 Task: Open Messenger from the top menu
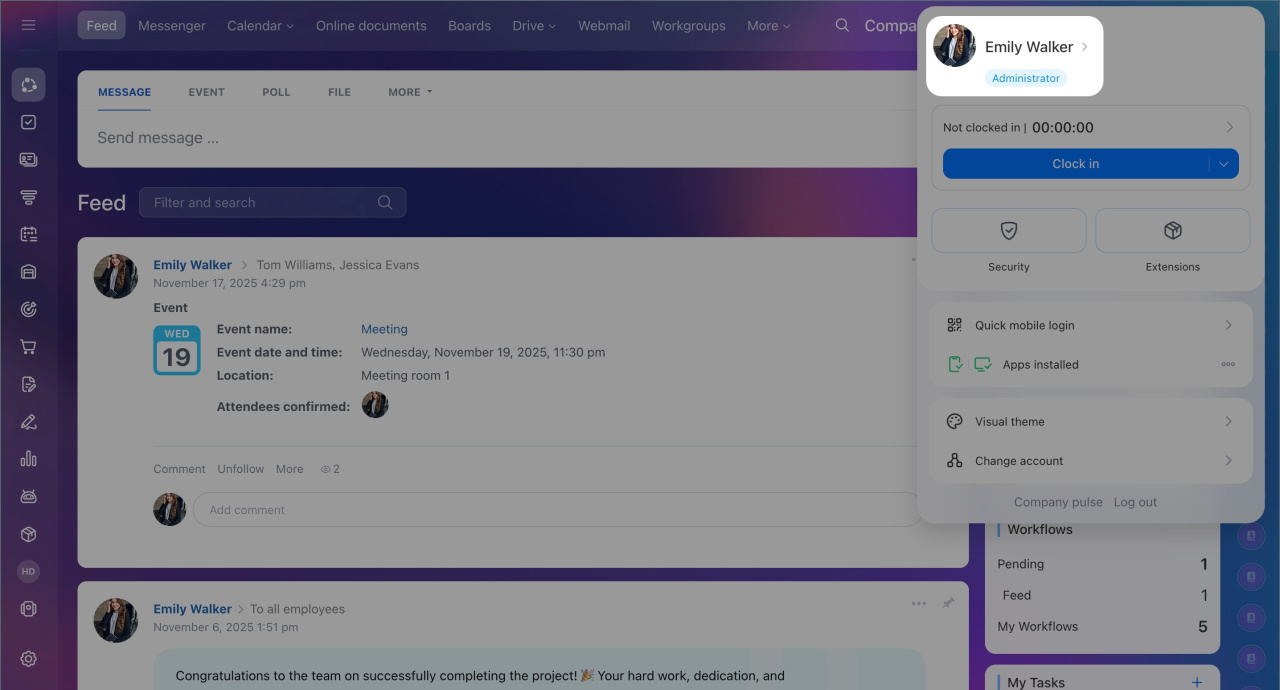[172, 25]
